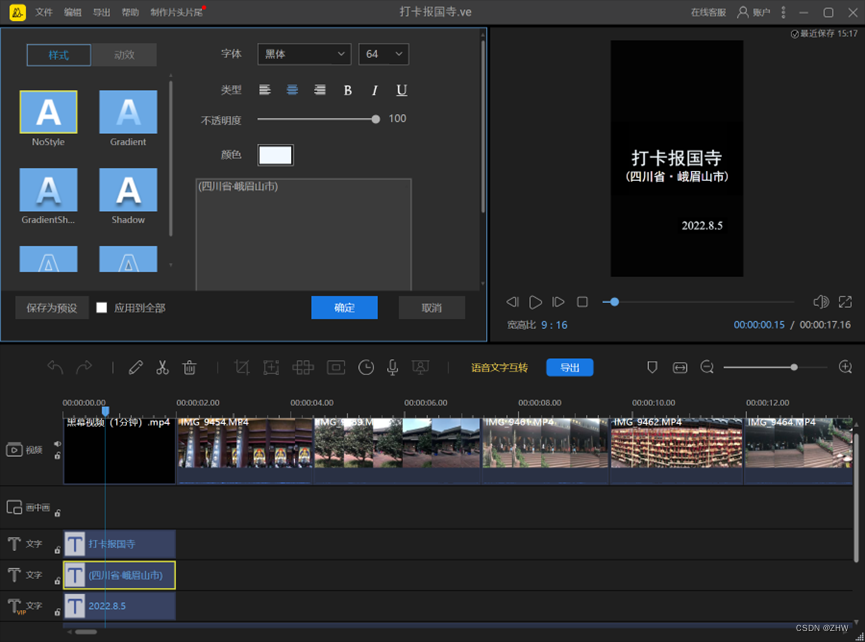Click the blue 确定 button
This screenshot has height=642, width=865.
click(x=344, y=308)
